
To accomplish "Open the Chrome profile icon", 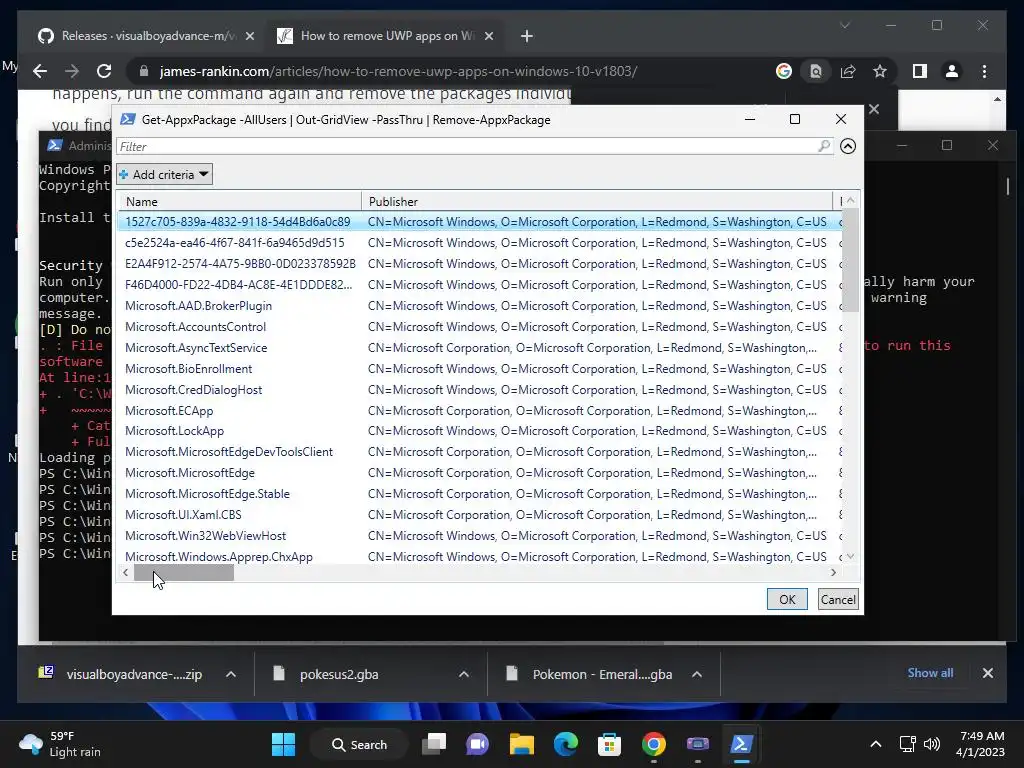I will click(952, 71).
